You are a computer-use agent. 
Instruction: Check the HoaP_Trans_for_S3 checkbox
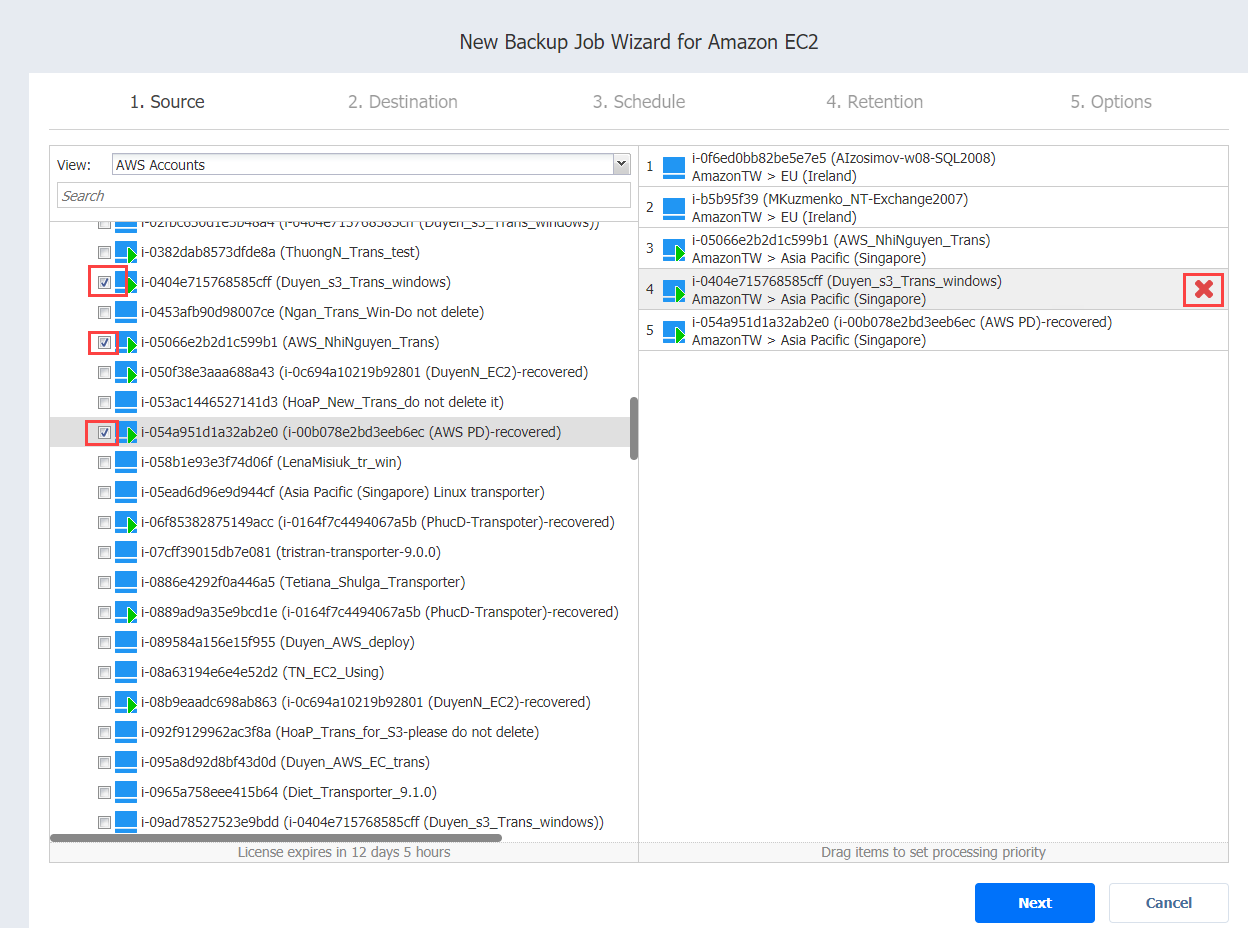point(104,732)
